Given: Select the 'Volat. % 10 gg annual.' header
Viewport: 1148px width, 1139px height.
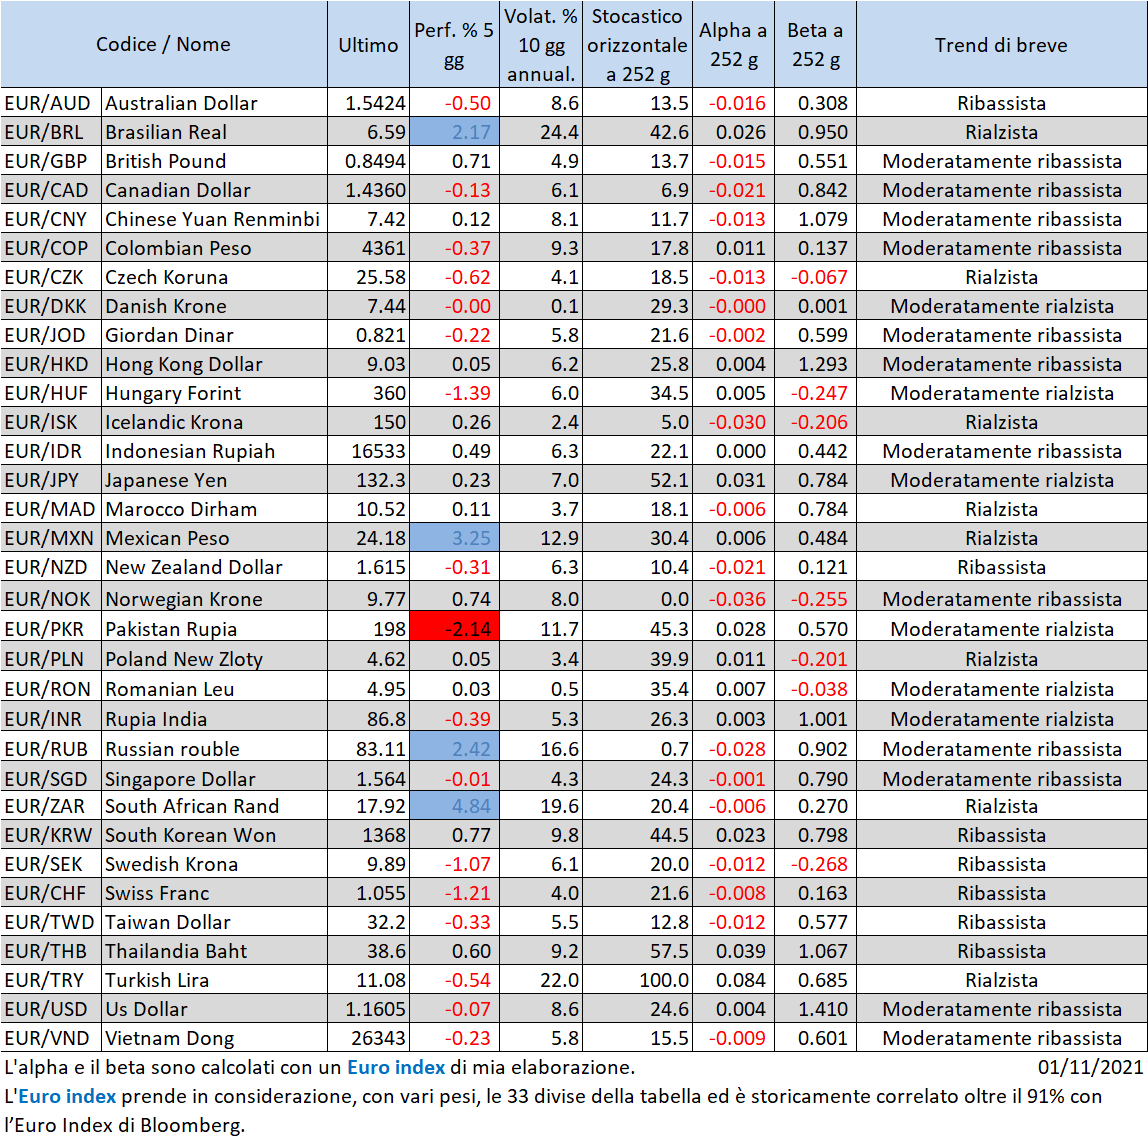Looking at the screenshot, I should (541, 44).
